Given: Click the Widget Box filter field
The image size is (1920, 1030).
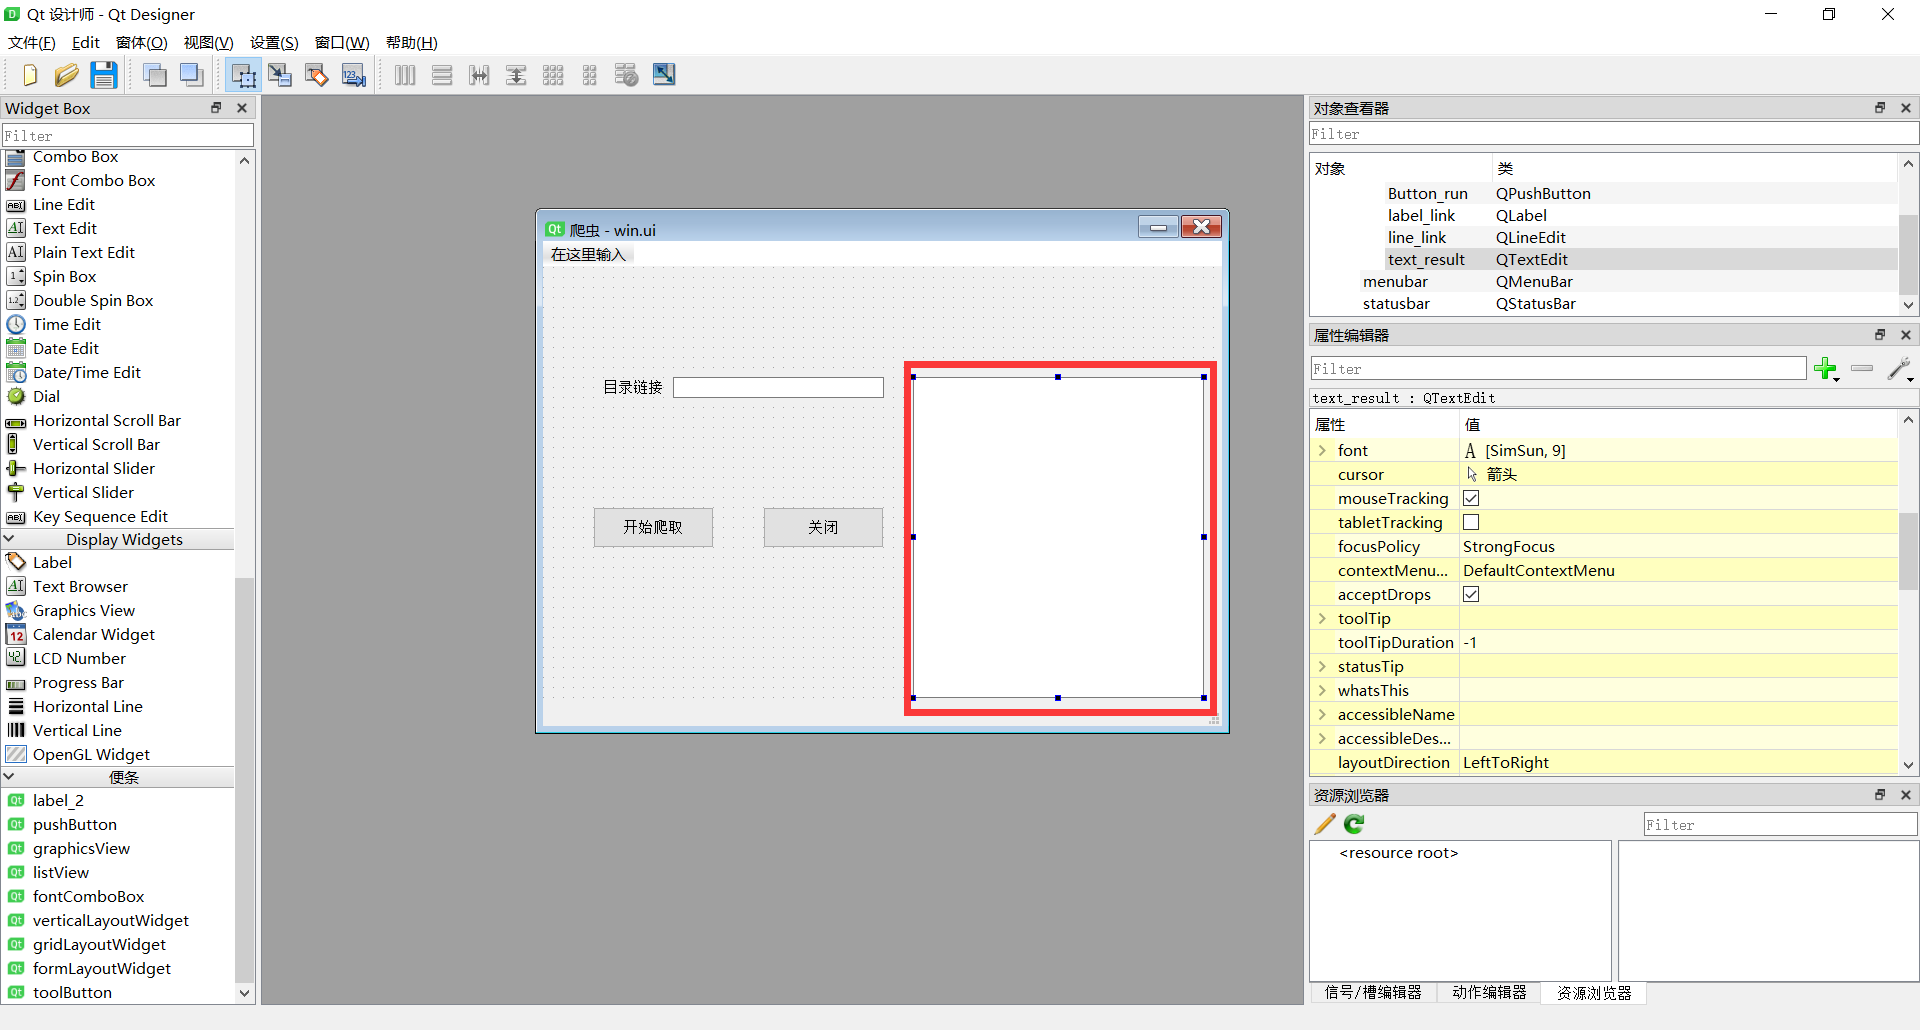Looking at the screenshot, I should click(x=128, y=135).
